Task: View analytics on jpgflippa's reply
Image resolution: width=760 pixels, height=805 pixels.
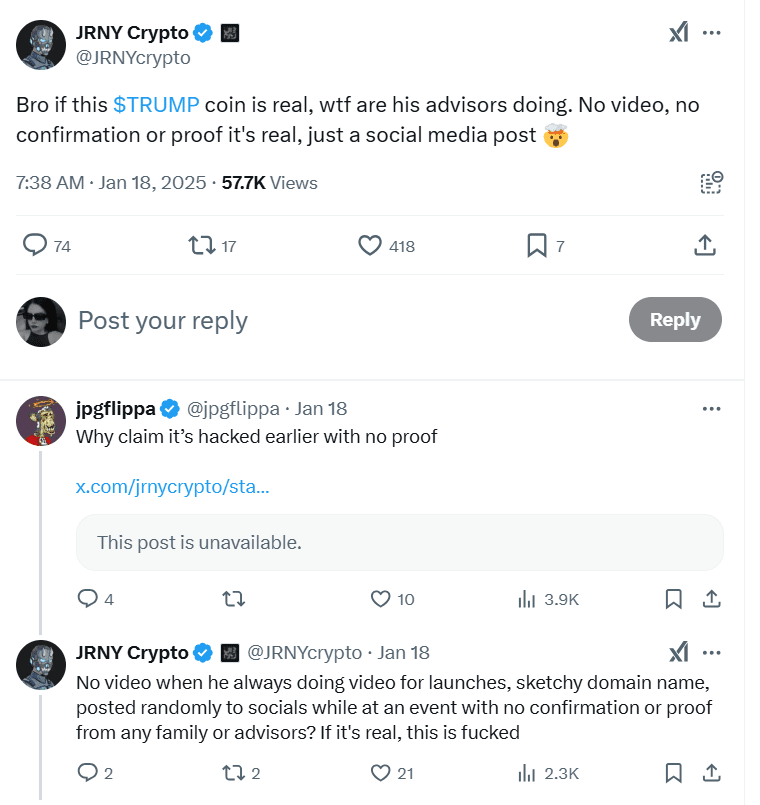Action: 527,599
